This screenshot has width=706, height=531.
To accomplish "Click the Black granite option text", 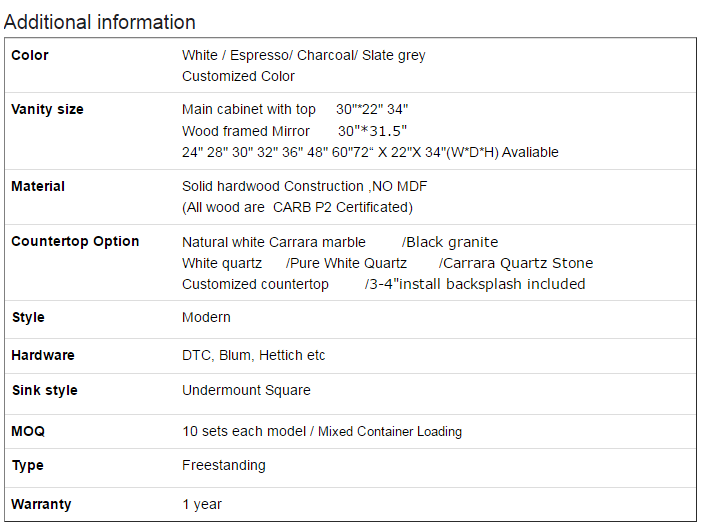I will click(x=450, y=242).
